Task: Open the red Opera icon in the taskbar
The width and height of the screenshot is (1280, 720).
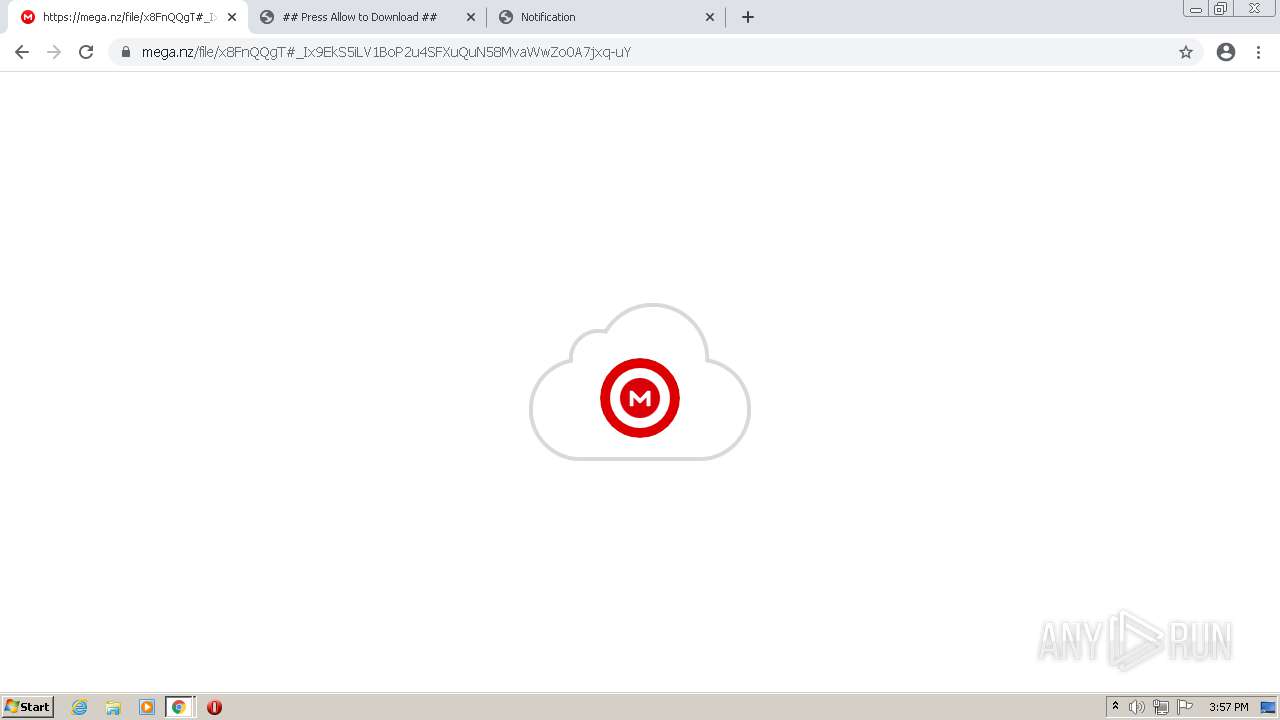Action: [x=214, y=707]
